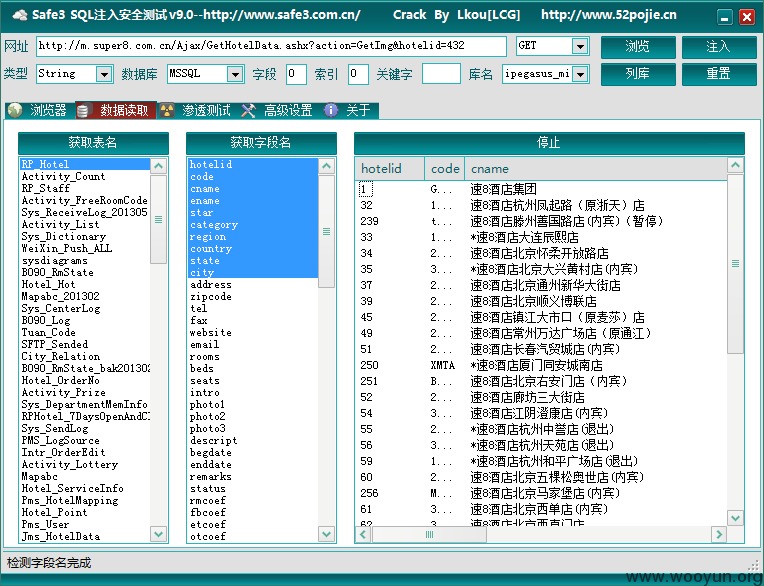The image size is (764, 586).
Task: Select the address field
Action: [x=253, y=284]
